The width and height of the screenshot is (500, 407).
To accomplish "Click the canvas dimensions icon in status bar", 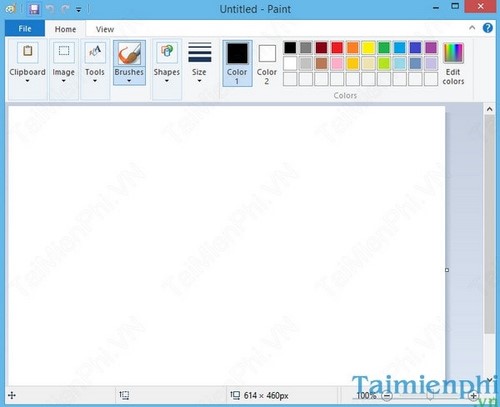I will click(x=235, y=395).
